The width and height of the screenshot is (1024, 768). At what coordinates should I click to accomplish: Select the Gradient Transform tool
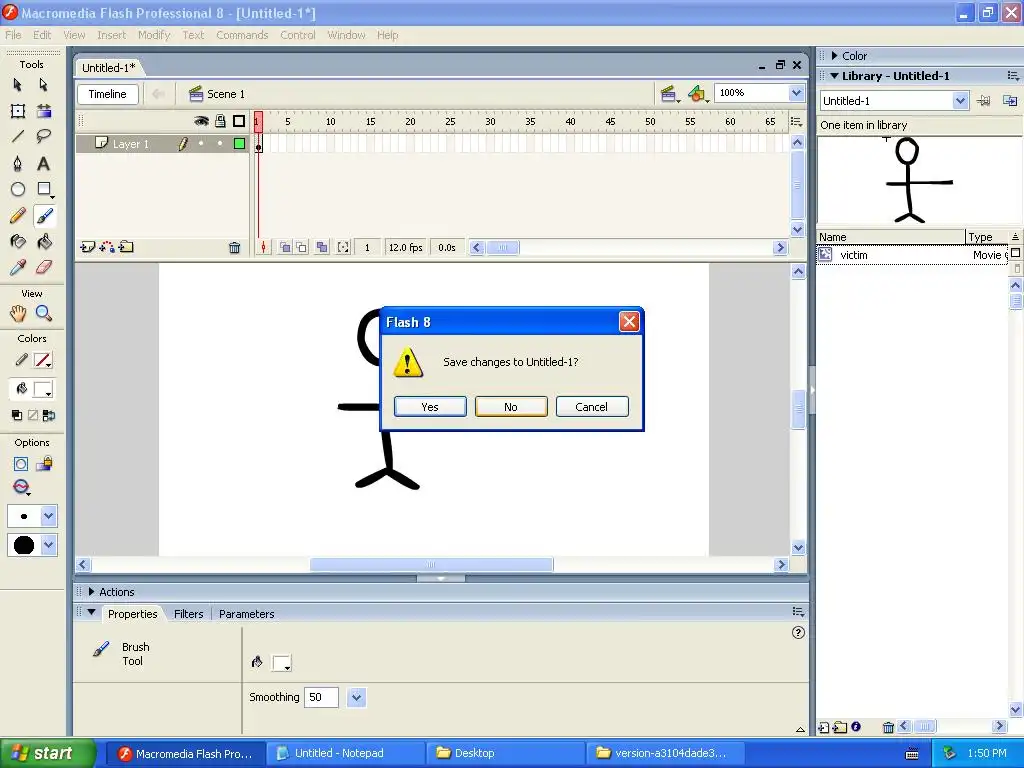(x=44, y=111)
